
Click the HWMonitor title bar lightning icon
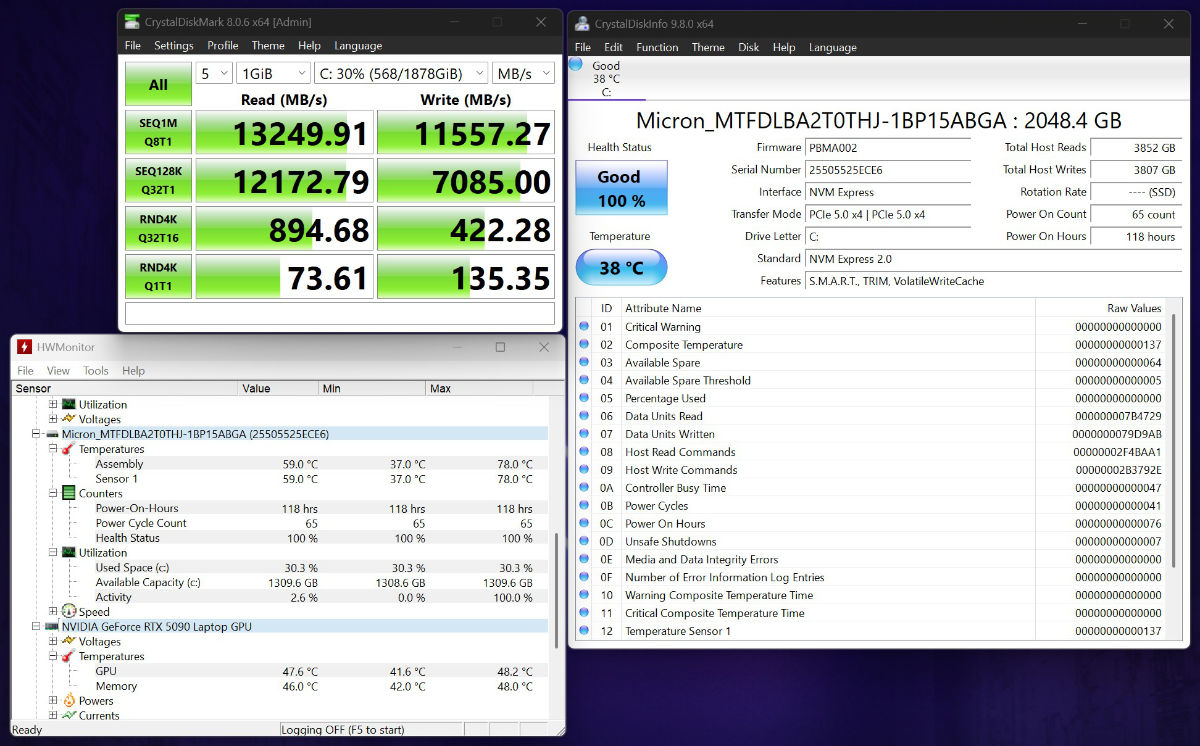click(x=24, y=347)
